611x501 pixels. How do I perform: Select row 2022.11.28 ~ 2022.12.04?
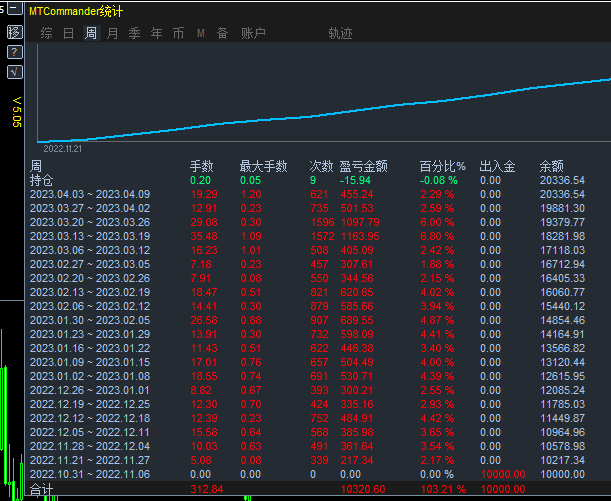pos(90,446)
